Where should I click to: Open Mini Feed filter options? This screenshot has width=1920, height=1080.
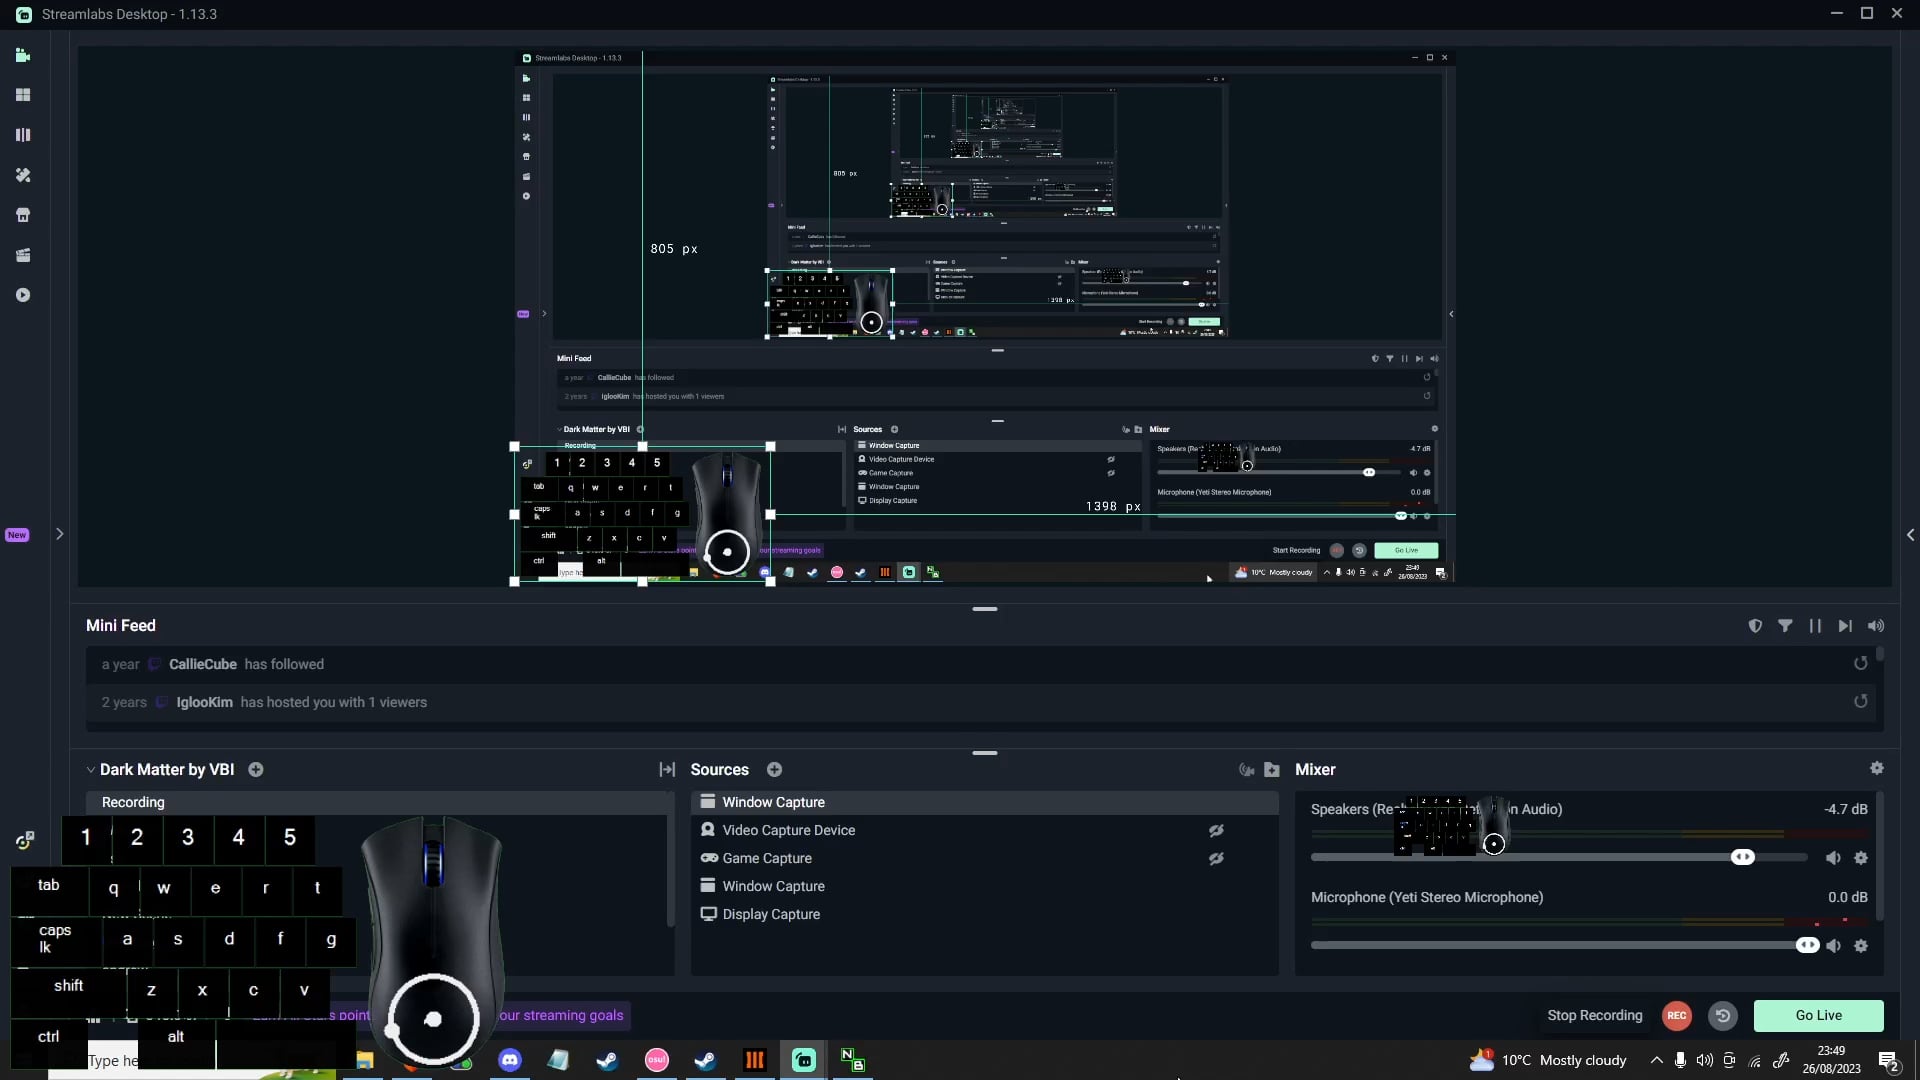pyautogui.click(x=1785, y=626)
